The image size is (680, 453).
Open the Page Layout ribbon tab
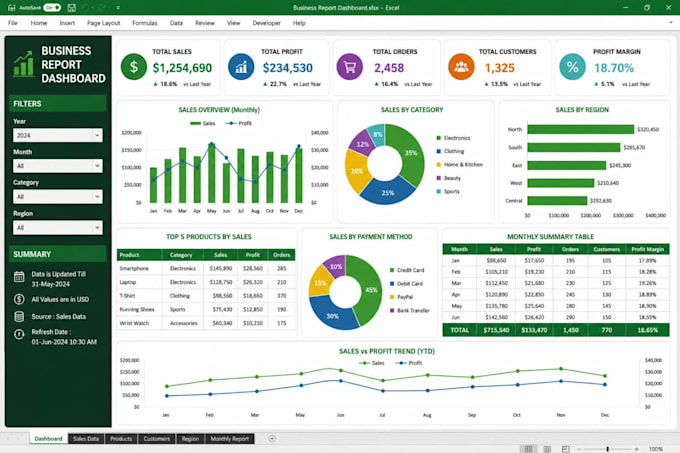(x=103, y=23)
